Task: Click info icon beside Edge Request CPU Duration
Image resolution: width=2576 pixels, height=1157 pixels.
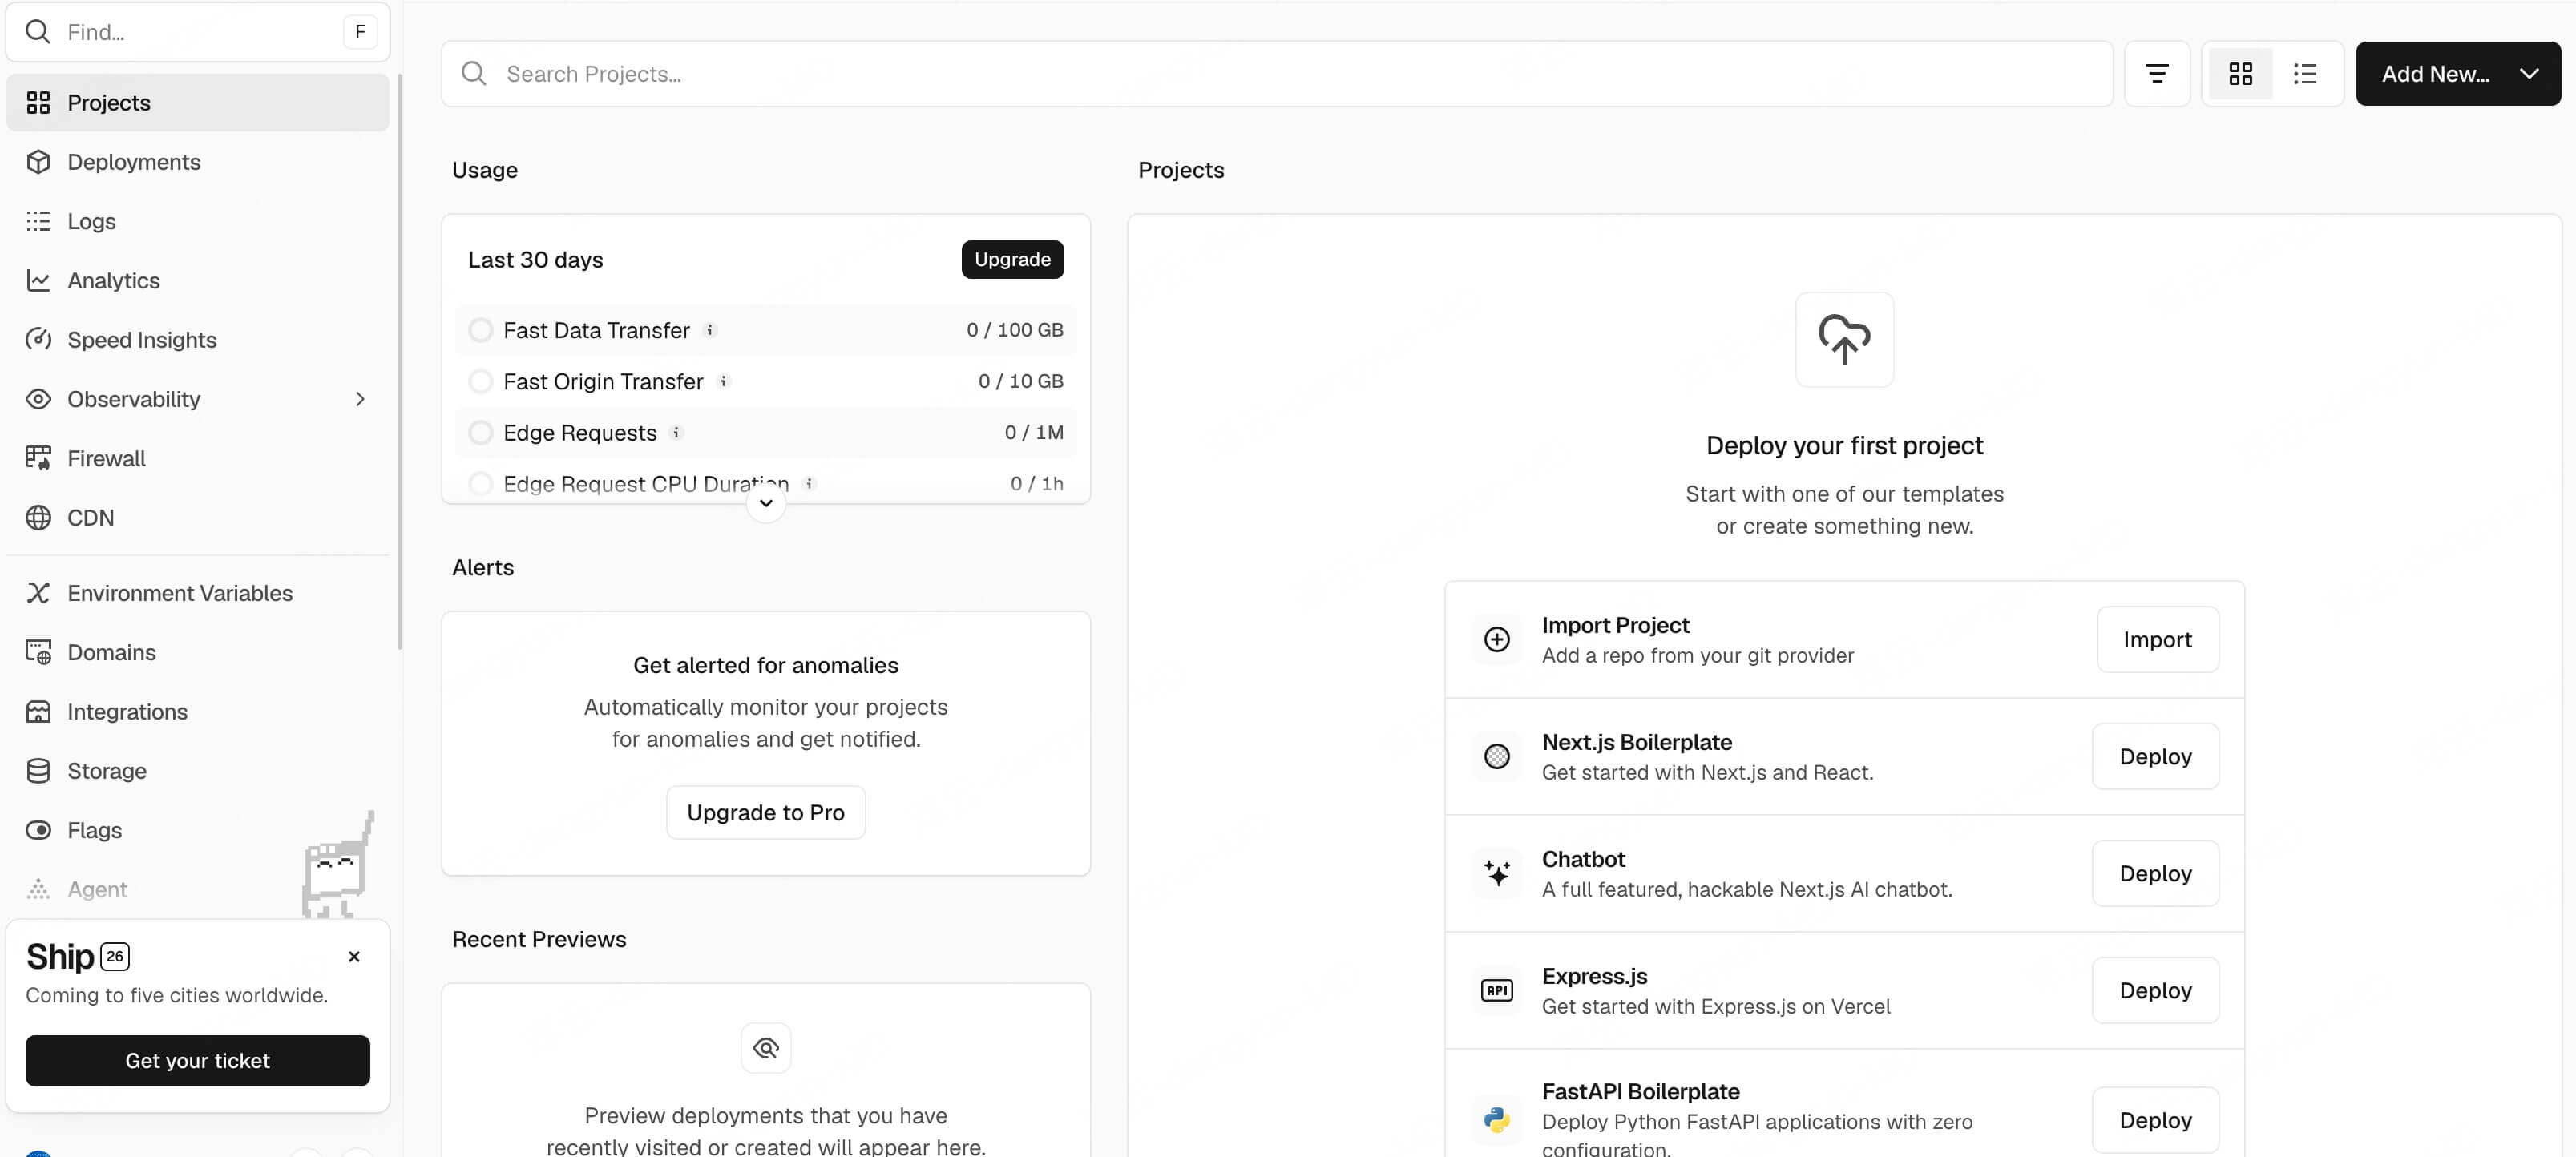Action: 809,484
